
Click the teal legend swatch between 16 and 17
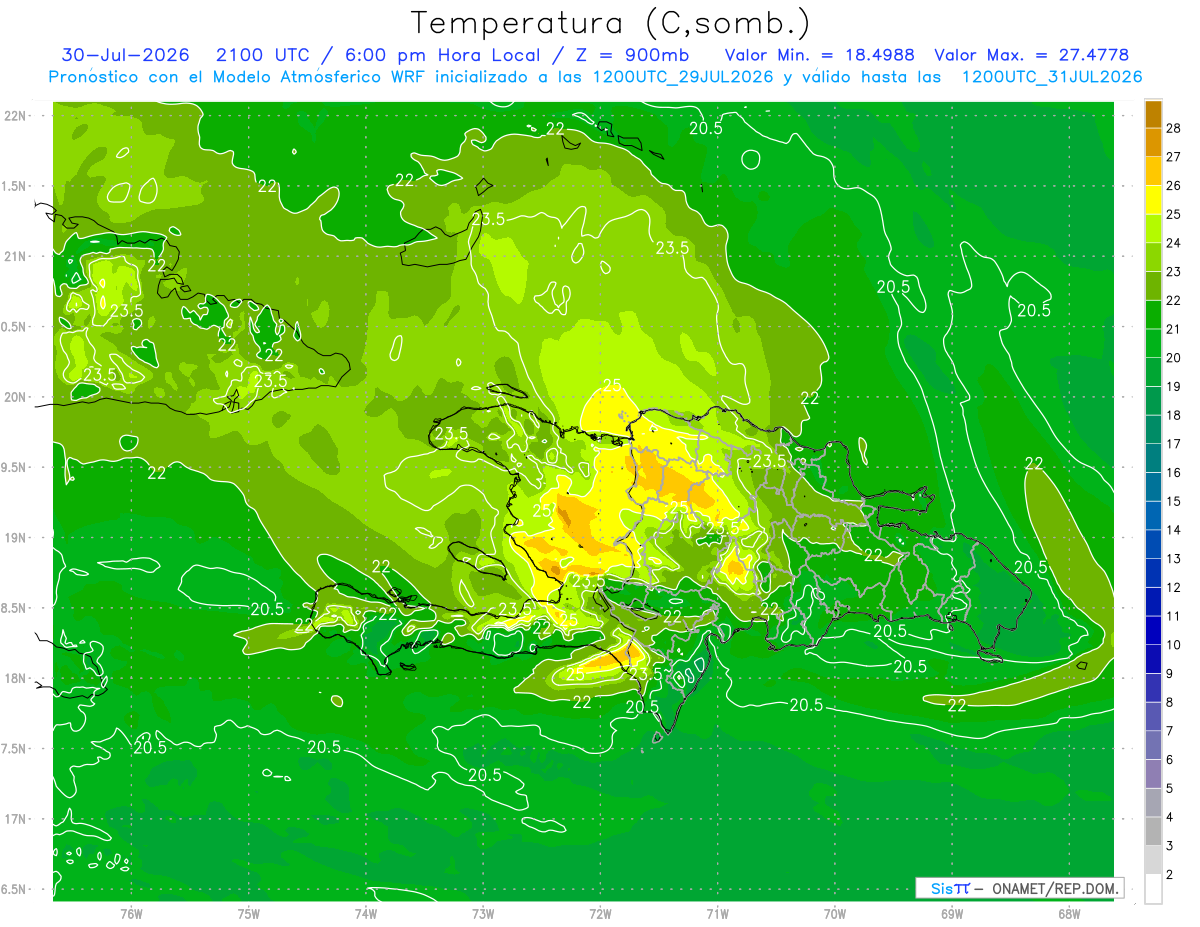[x=1153, y=459]
